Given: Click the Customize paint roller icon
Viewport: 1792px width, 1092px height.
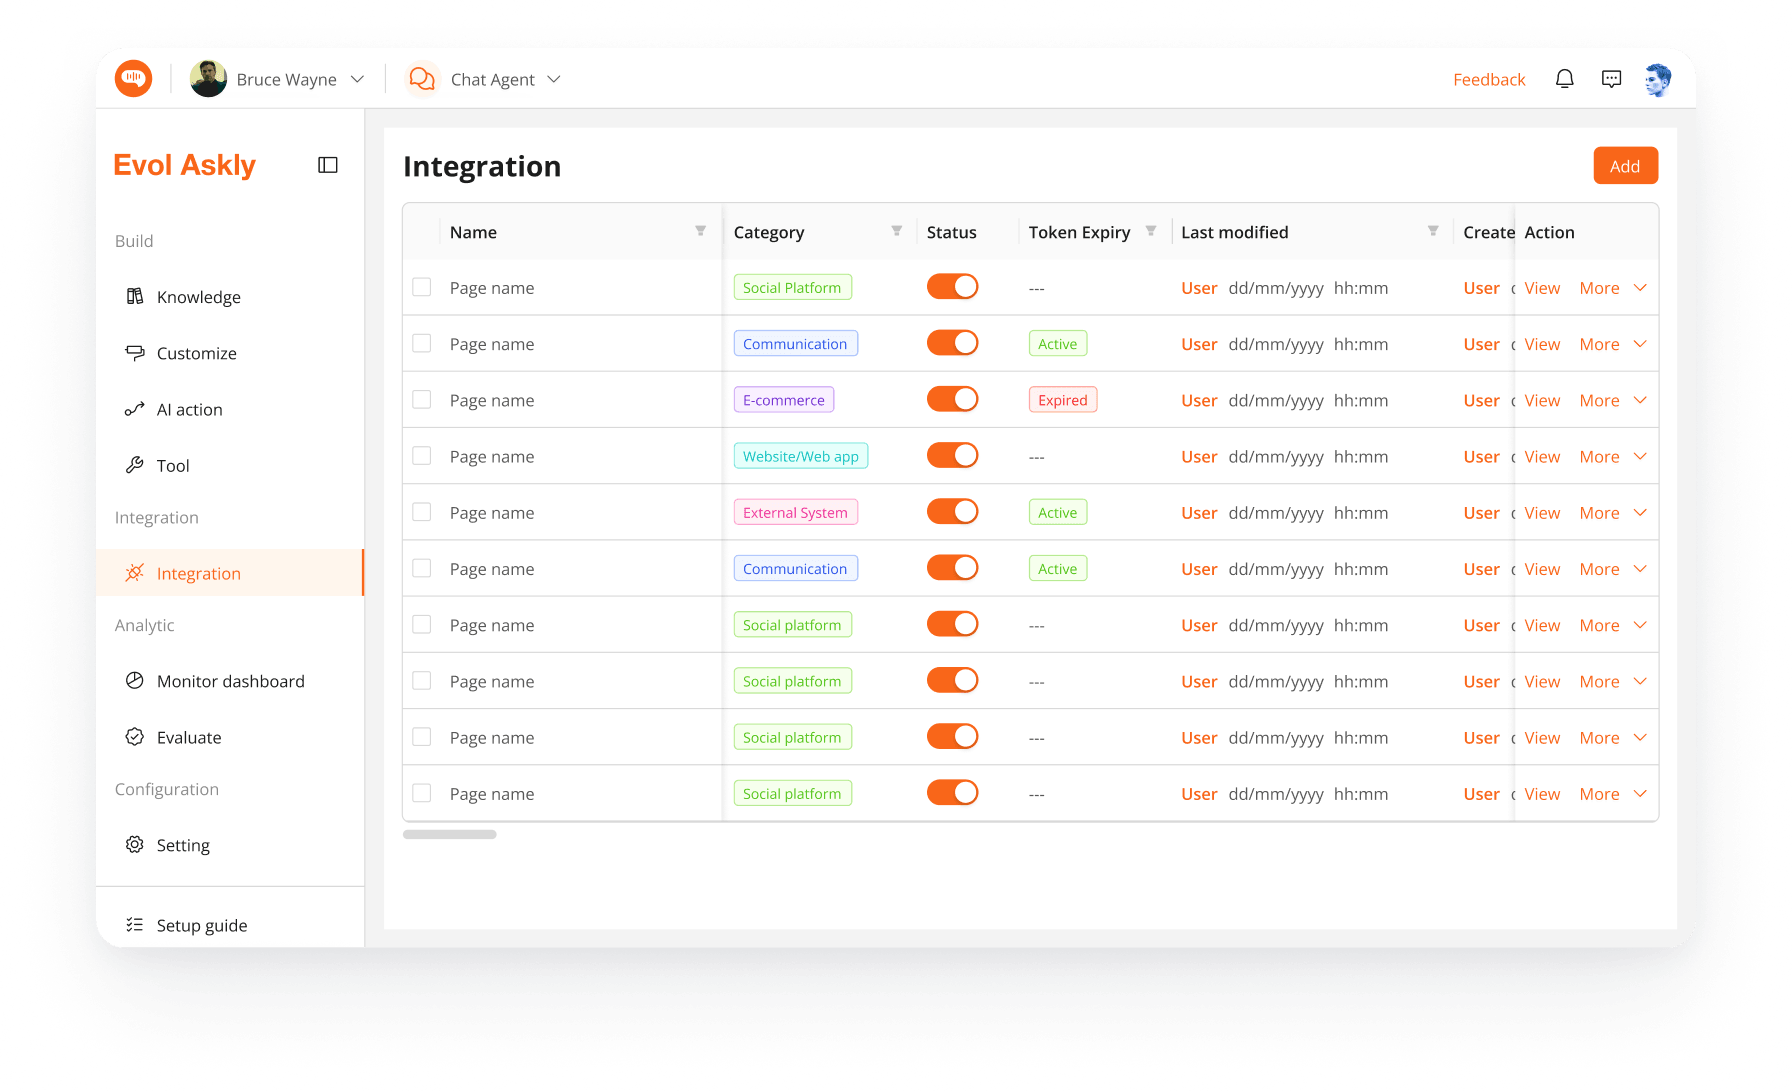Looking at the screenshot, I should 134,352.
